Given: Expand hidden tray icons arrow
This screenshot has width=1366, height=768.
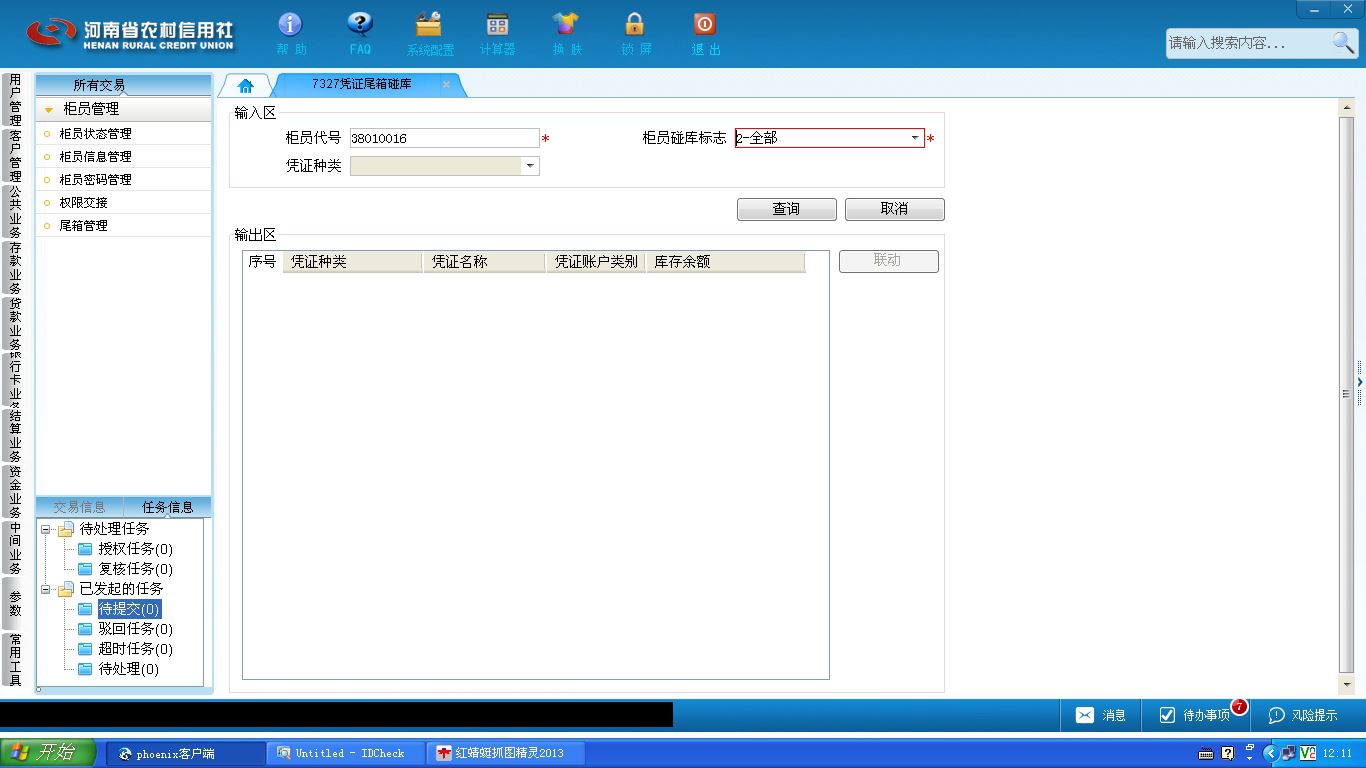Looking at the screenshot, I should (x=1271, y=753).
